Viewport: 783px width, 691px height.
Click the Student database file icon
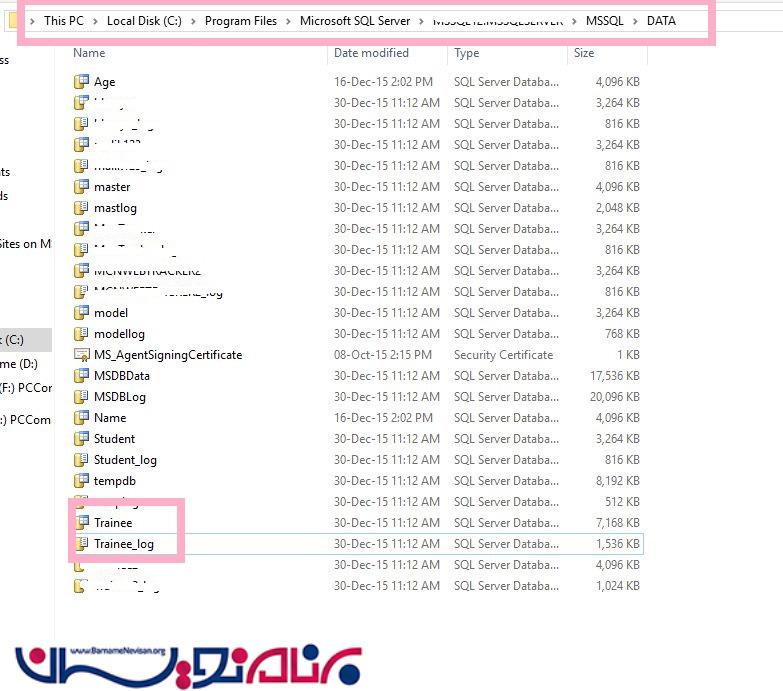coord(81,438)
